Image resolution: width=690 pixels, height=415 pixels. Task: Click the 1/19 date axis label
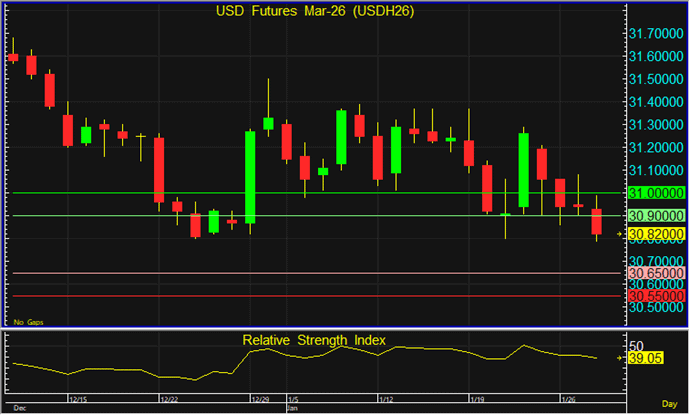(x=476, y=398)
